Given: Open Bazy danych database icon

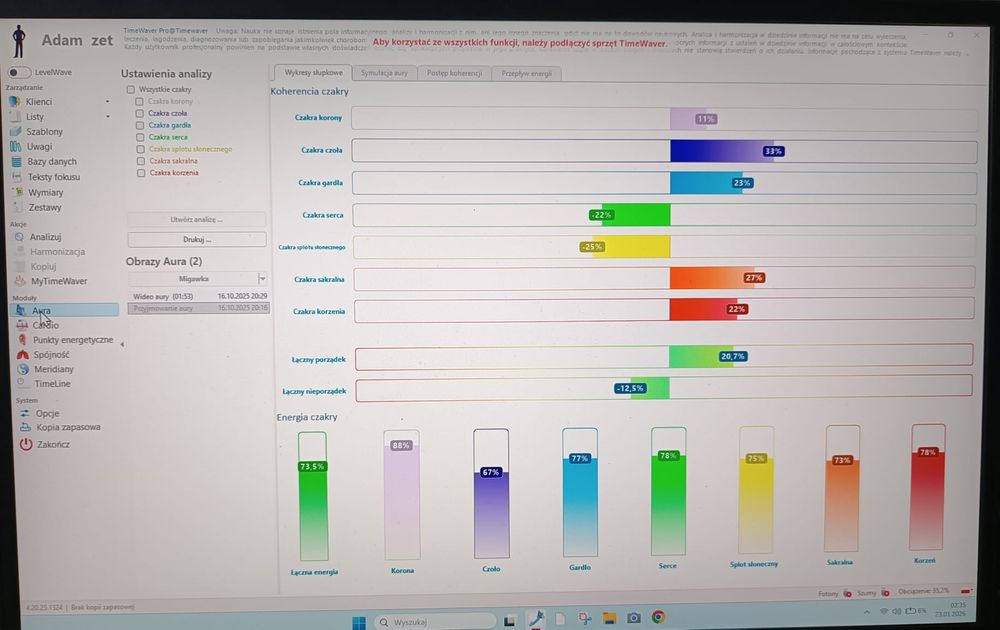Looking at the screenshot, I should (x=17, y=162).
